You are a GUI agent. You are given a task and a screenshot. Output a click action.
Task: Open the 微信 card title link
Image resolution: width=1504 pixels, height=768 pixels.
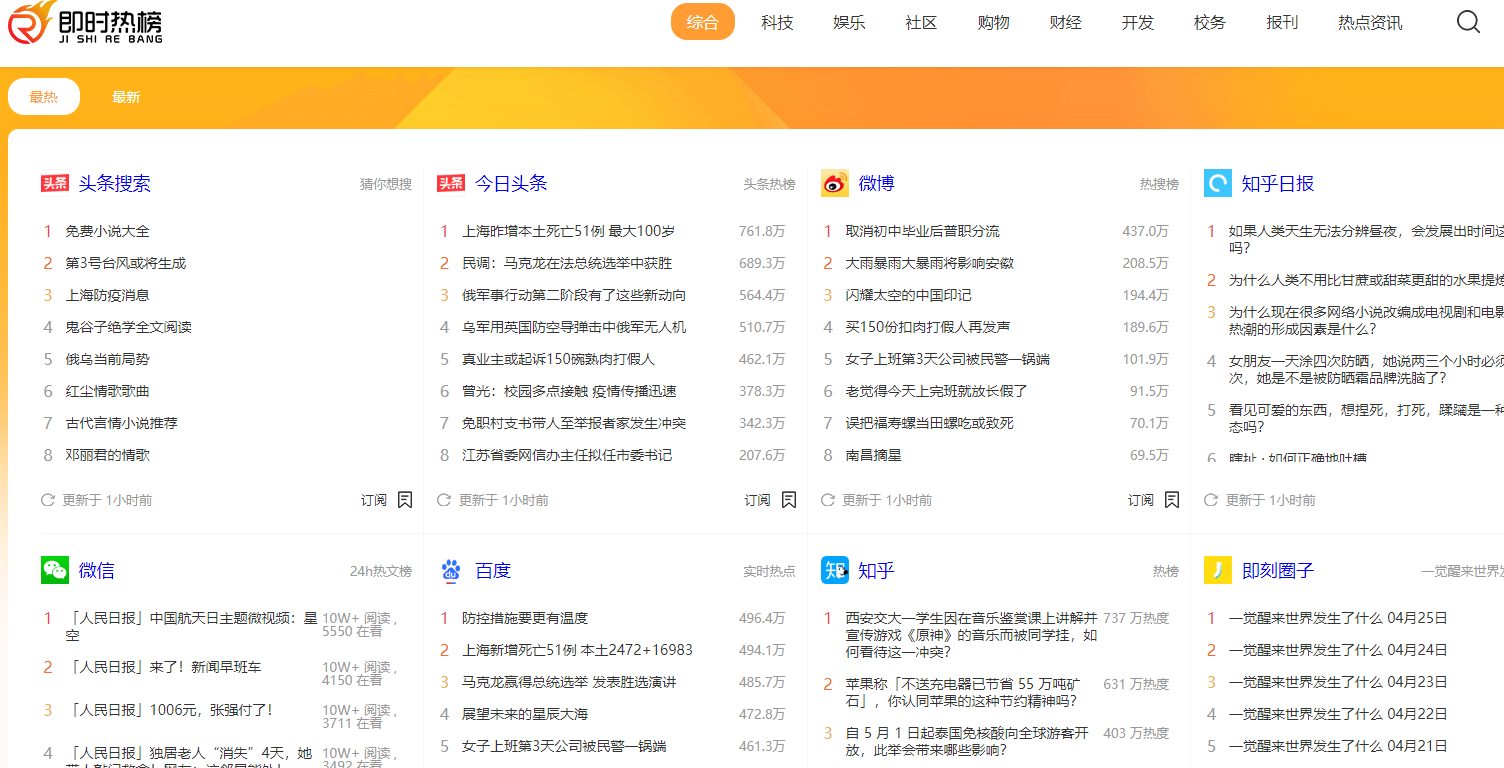tap(97, 570)
